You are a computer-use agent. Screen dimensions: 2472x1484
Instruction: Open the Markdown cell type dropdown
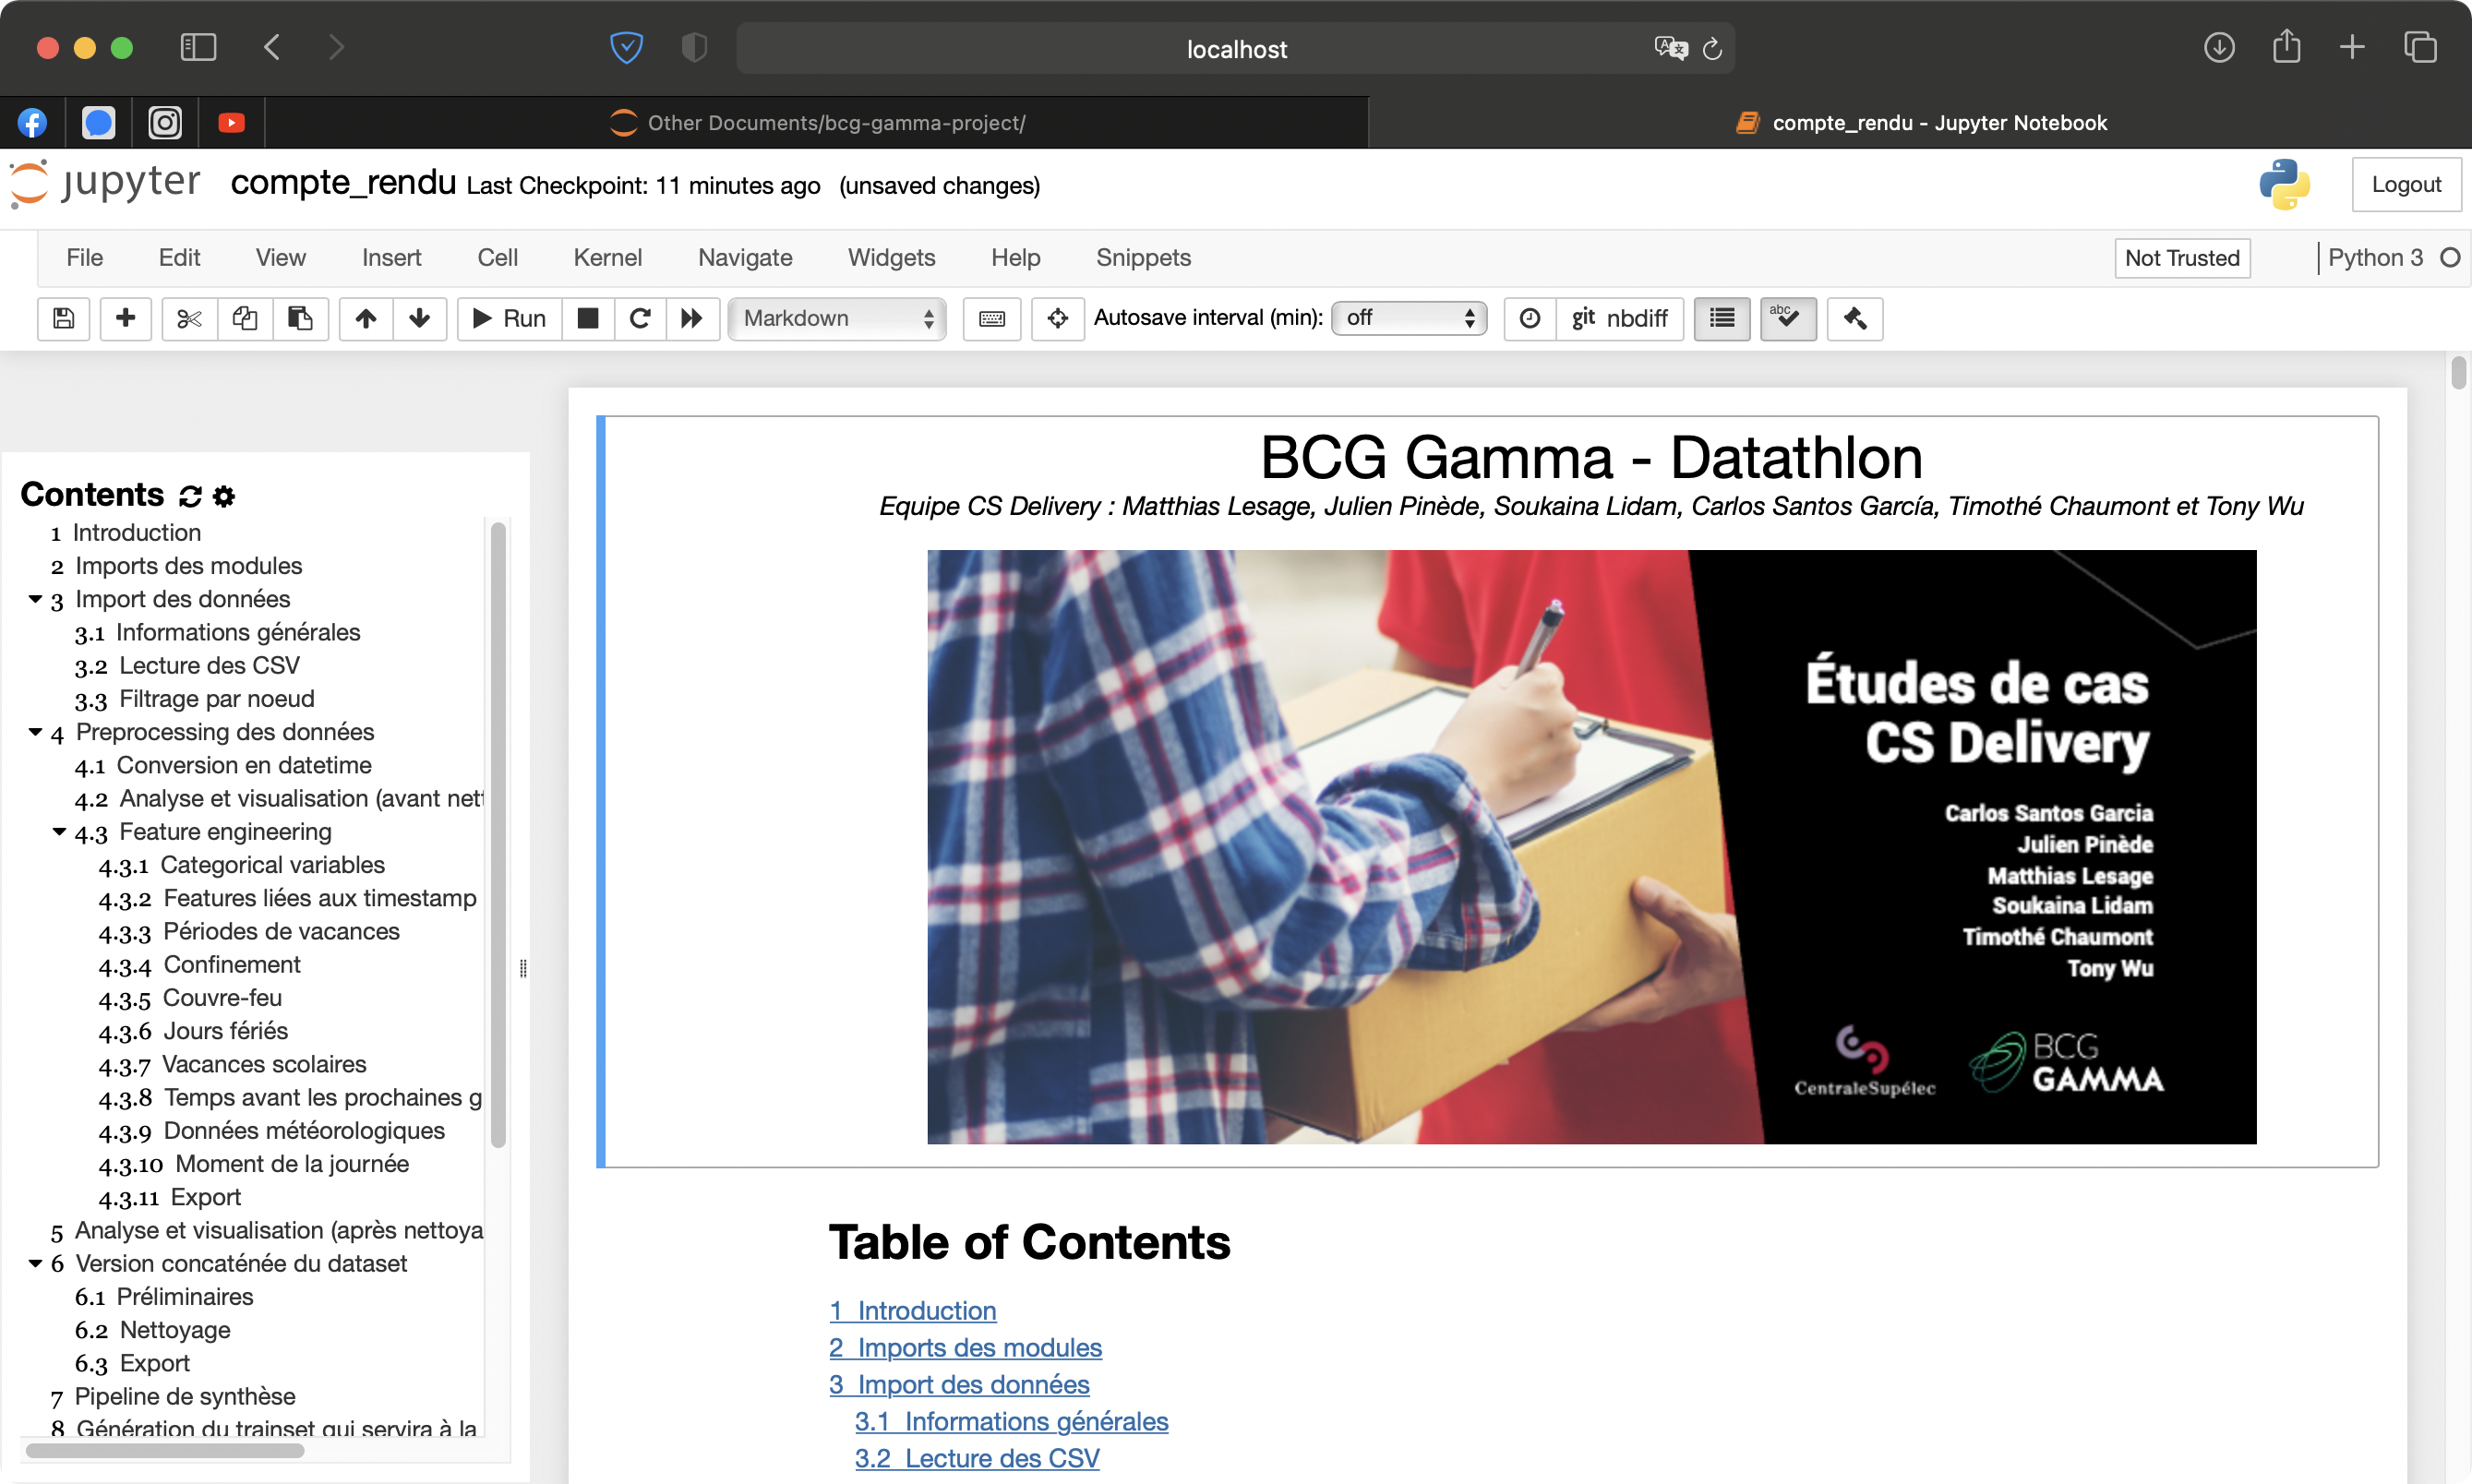837,318
